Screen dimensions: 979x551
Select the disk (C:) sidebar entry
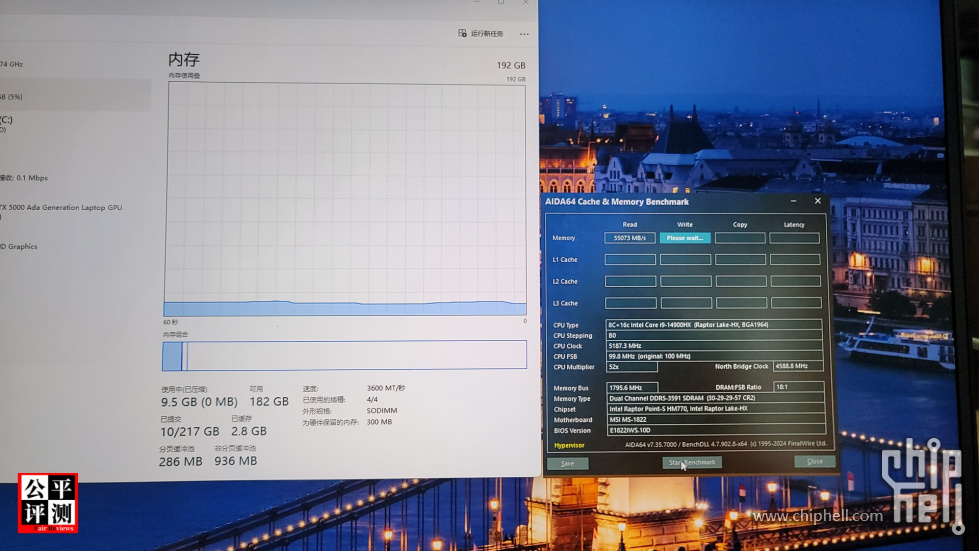pyautogui.click(x=6, y=123)
